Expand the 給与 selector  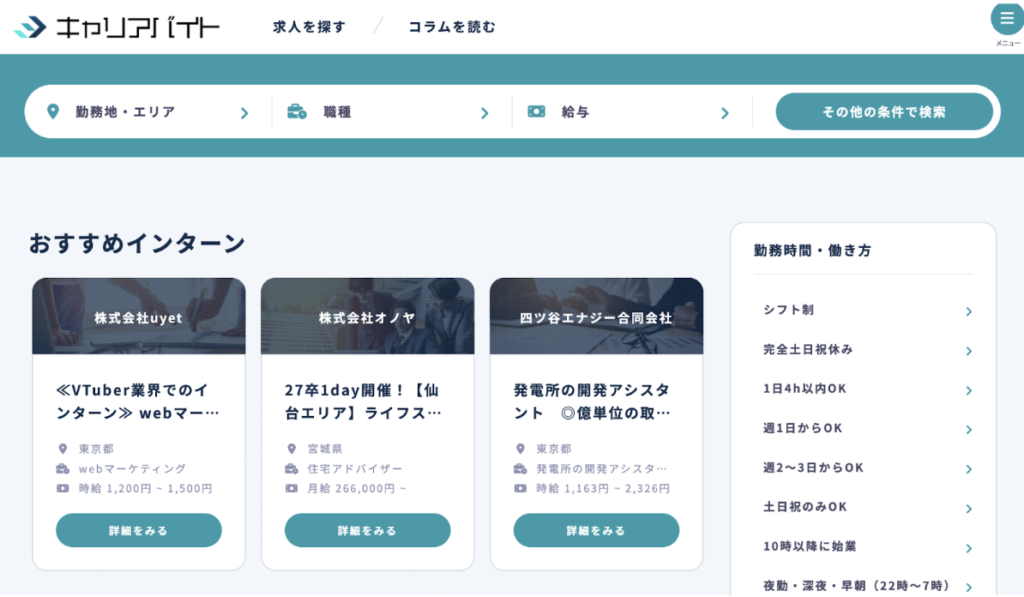pos(630,112)
